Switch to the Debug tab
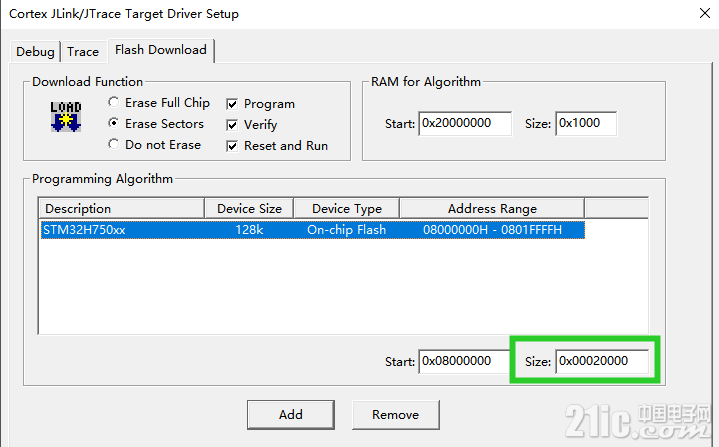This screenshot has height=447, width=719. click(35, 51)
